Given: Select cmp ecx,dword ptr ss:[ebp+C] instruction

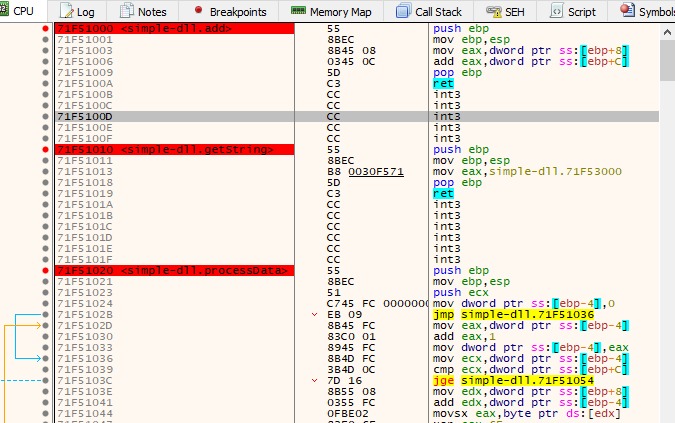Looking at the screenshot, I should (x=531, y=369).
